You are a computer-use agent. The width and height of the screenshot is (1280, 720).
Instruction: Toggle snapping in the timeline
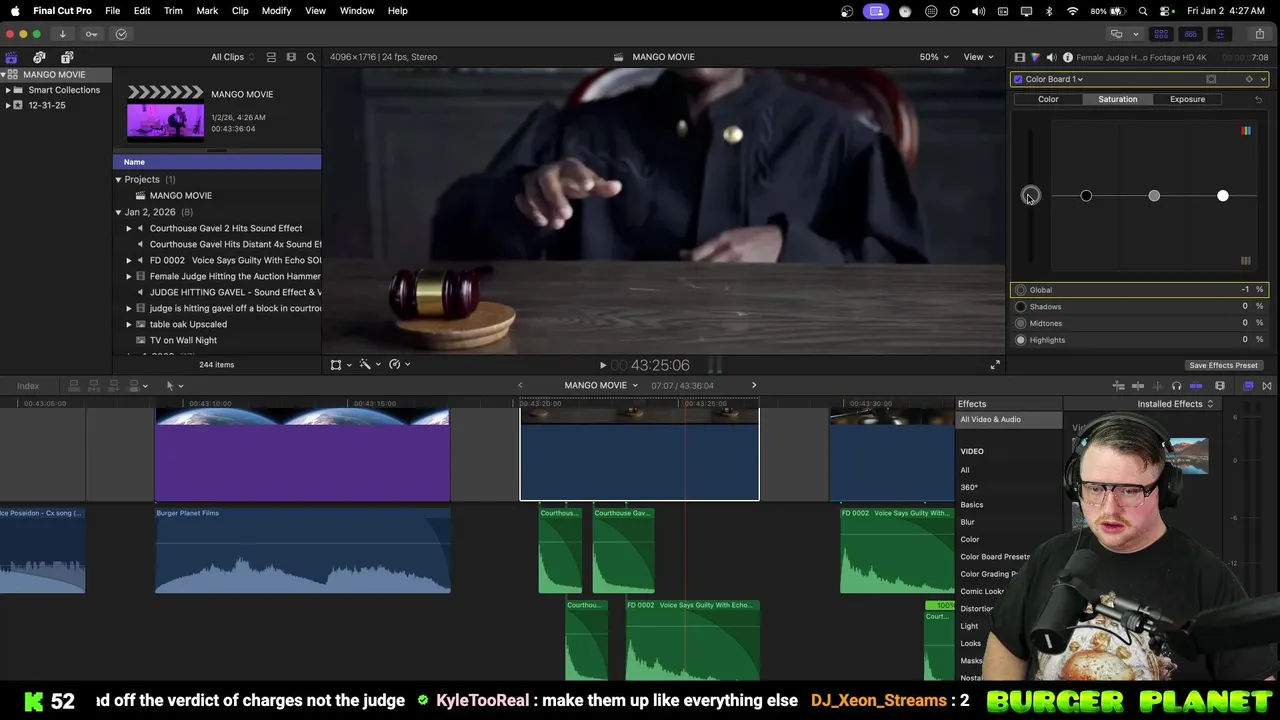click(x=1196, y=386)
